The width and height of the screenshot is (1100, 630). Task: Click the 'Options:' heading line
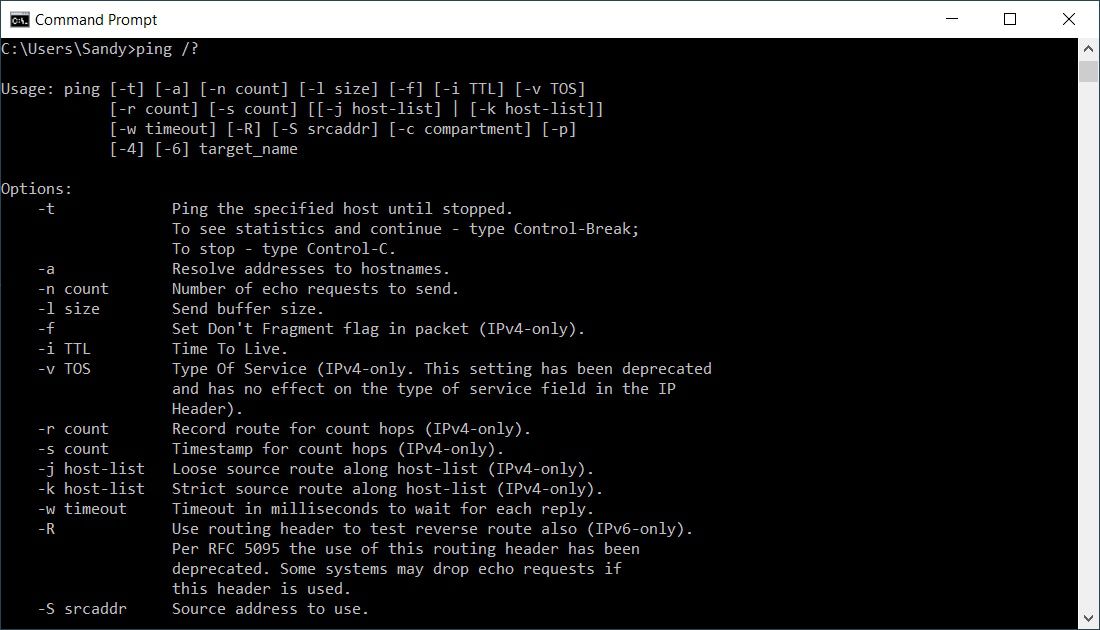[37, 189]
